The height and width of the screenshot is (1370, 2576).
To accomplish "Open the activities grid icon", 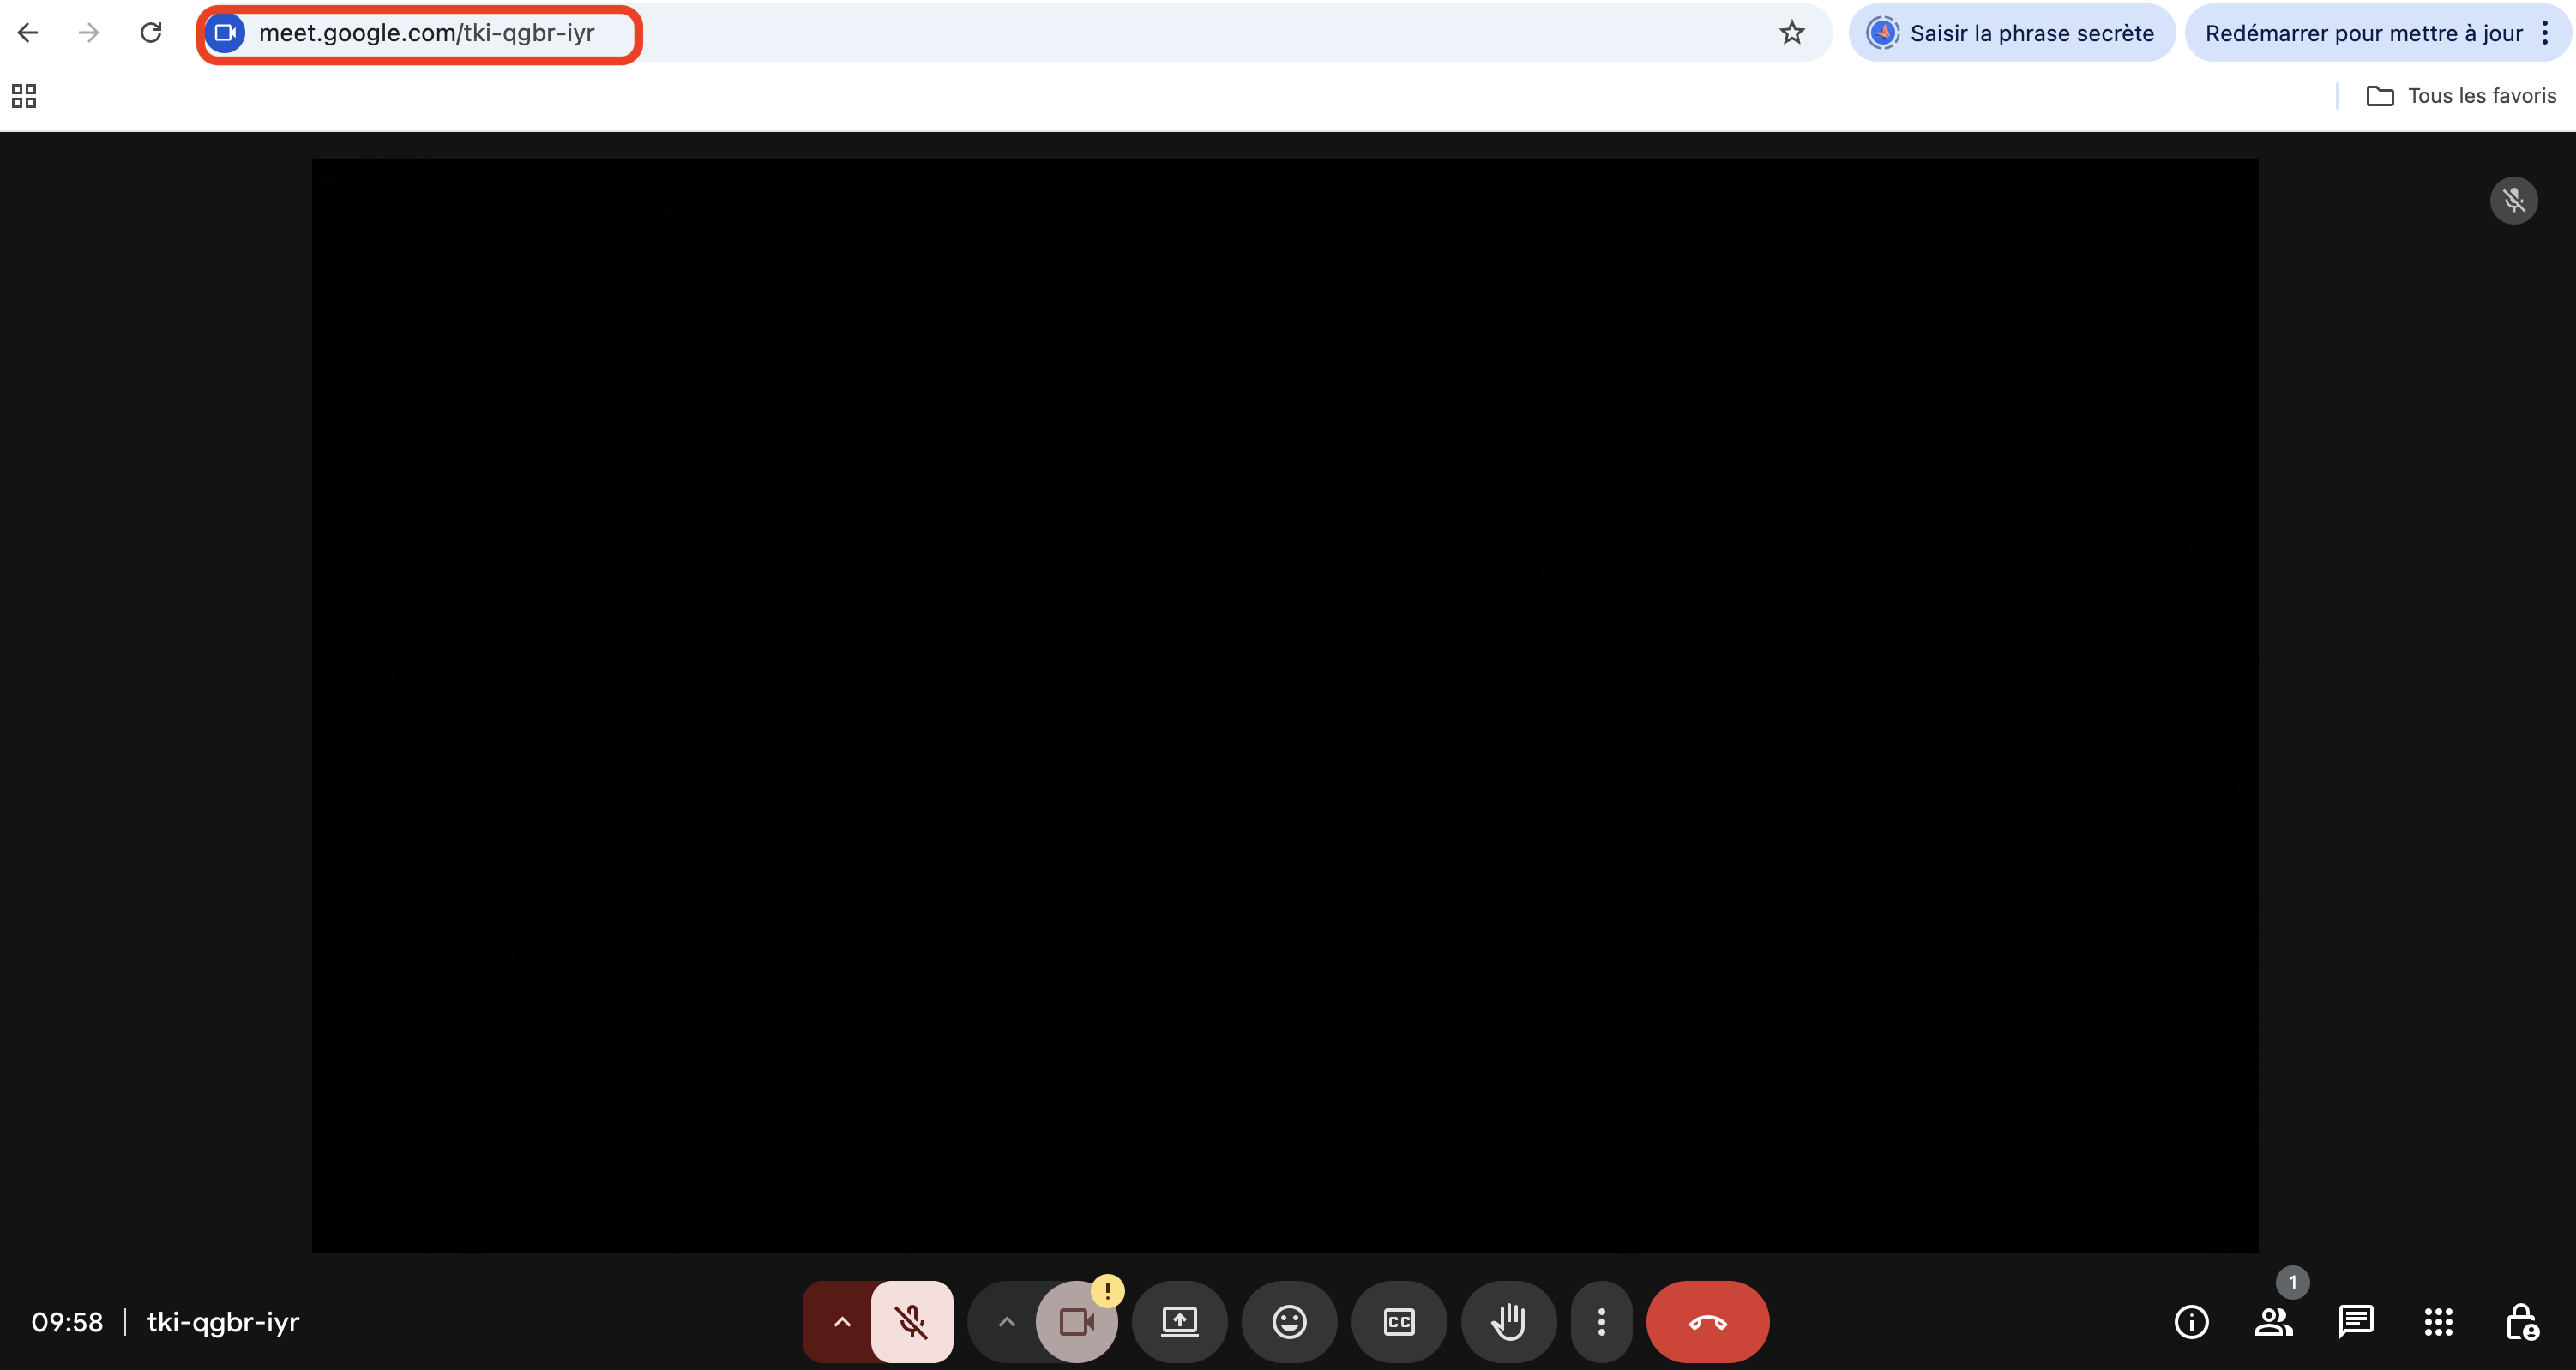I will (x=2438, y=1321).
